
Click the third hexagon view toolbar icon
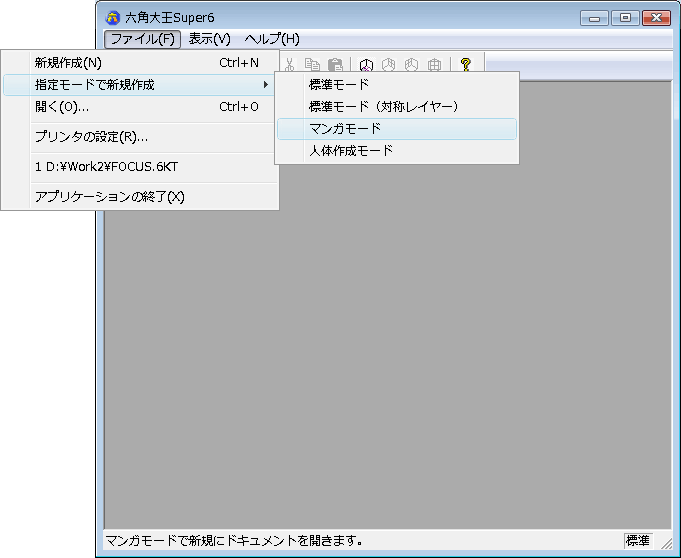411,65
